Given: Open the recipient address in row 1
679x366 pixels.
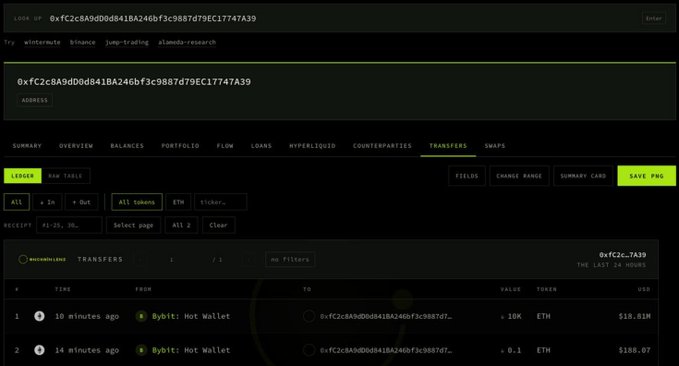Looking at the screenshot, I should (x=386, y=316).
